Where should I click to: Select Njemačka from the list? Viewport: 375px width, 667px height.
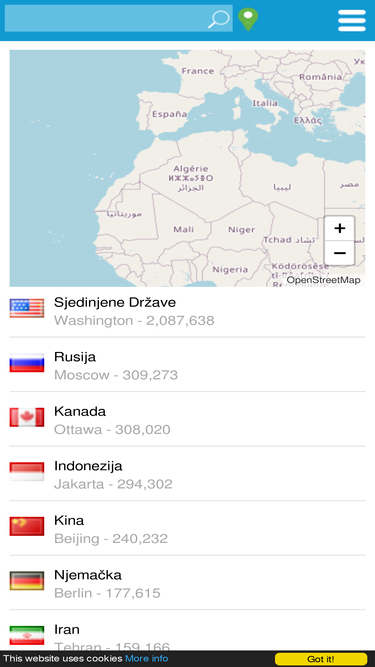tap(188, 582)
